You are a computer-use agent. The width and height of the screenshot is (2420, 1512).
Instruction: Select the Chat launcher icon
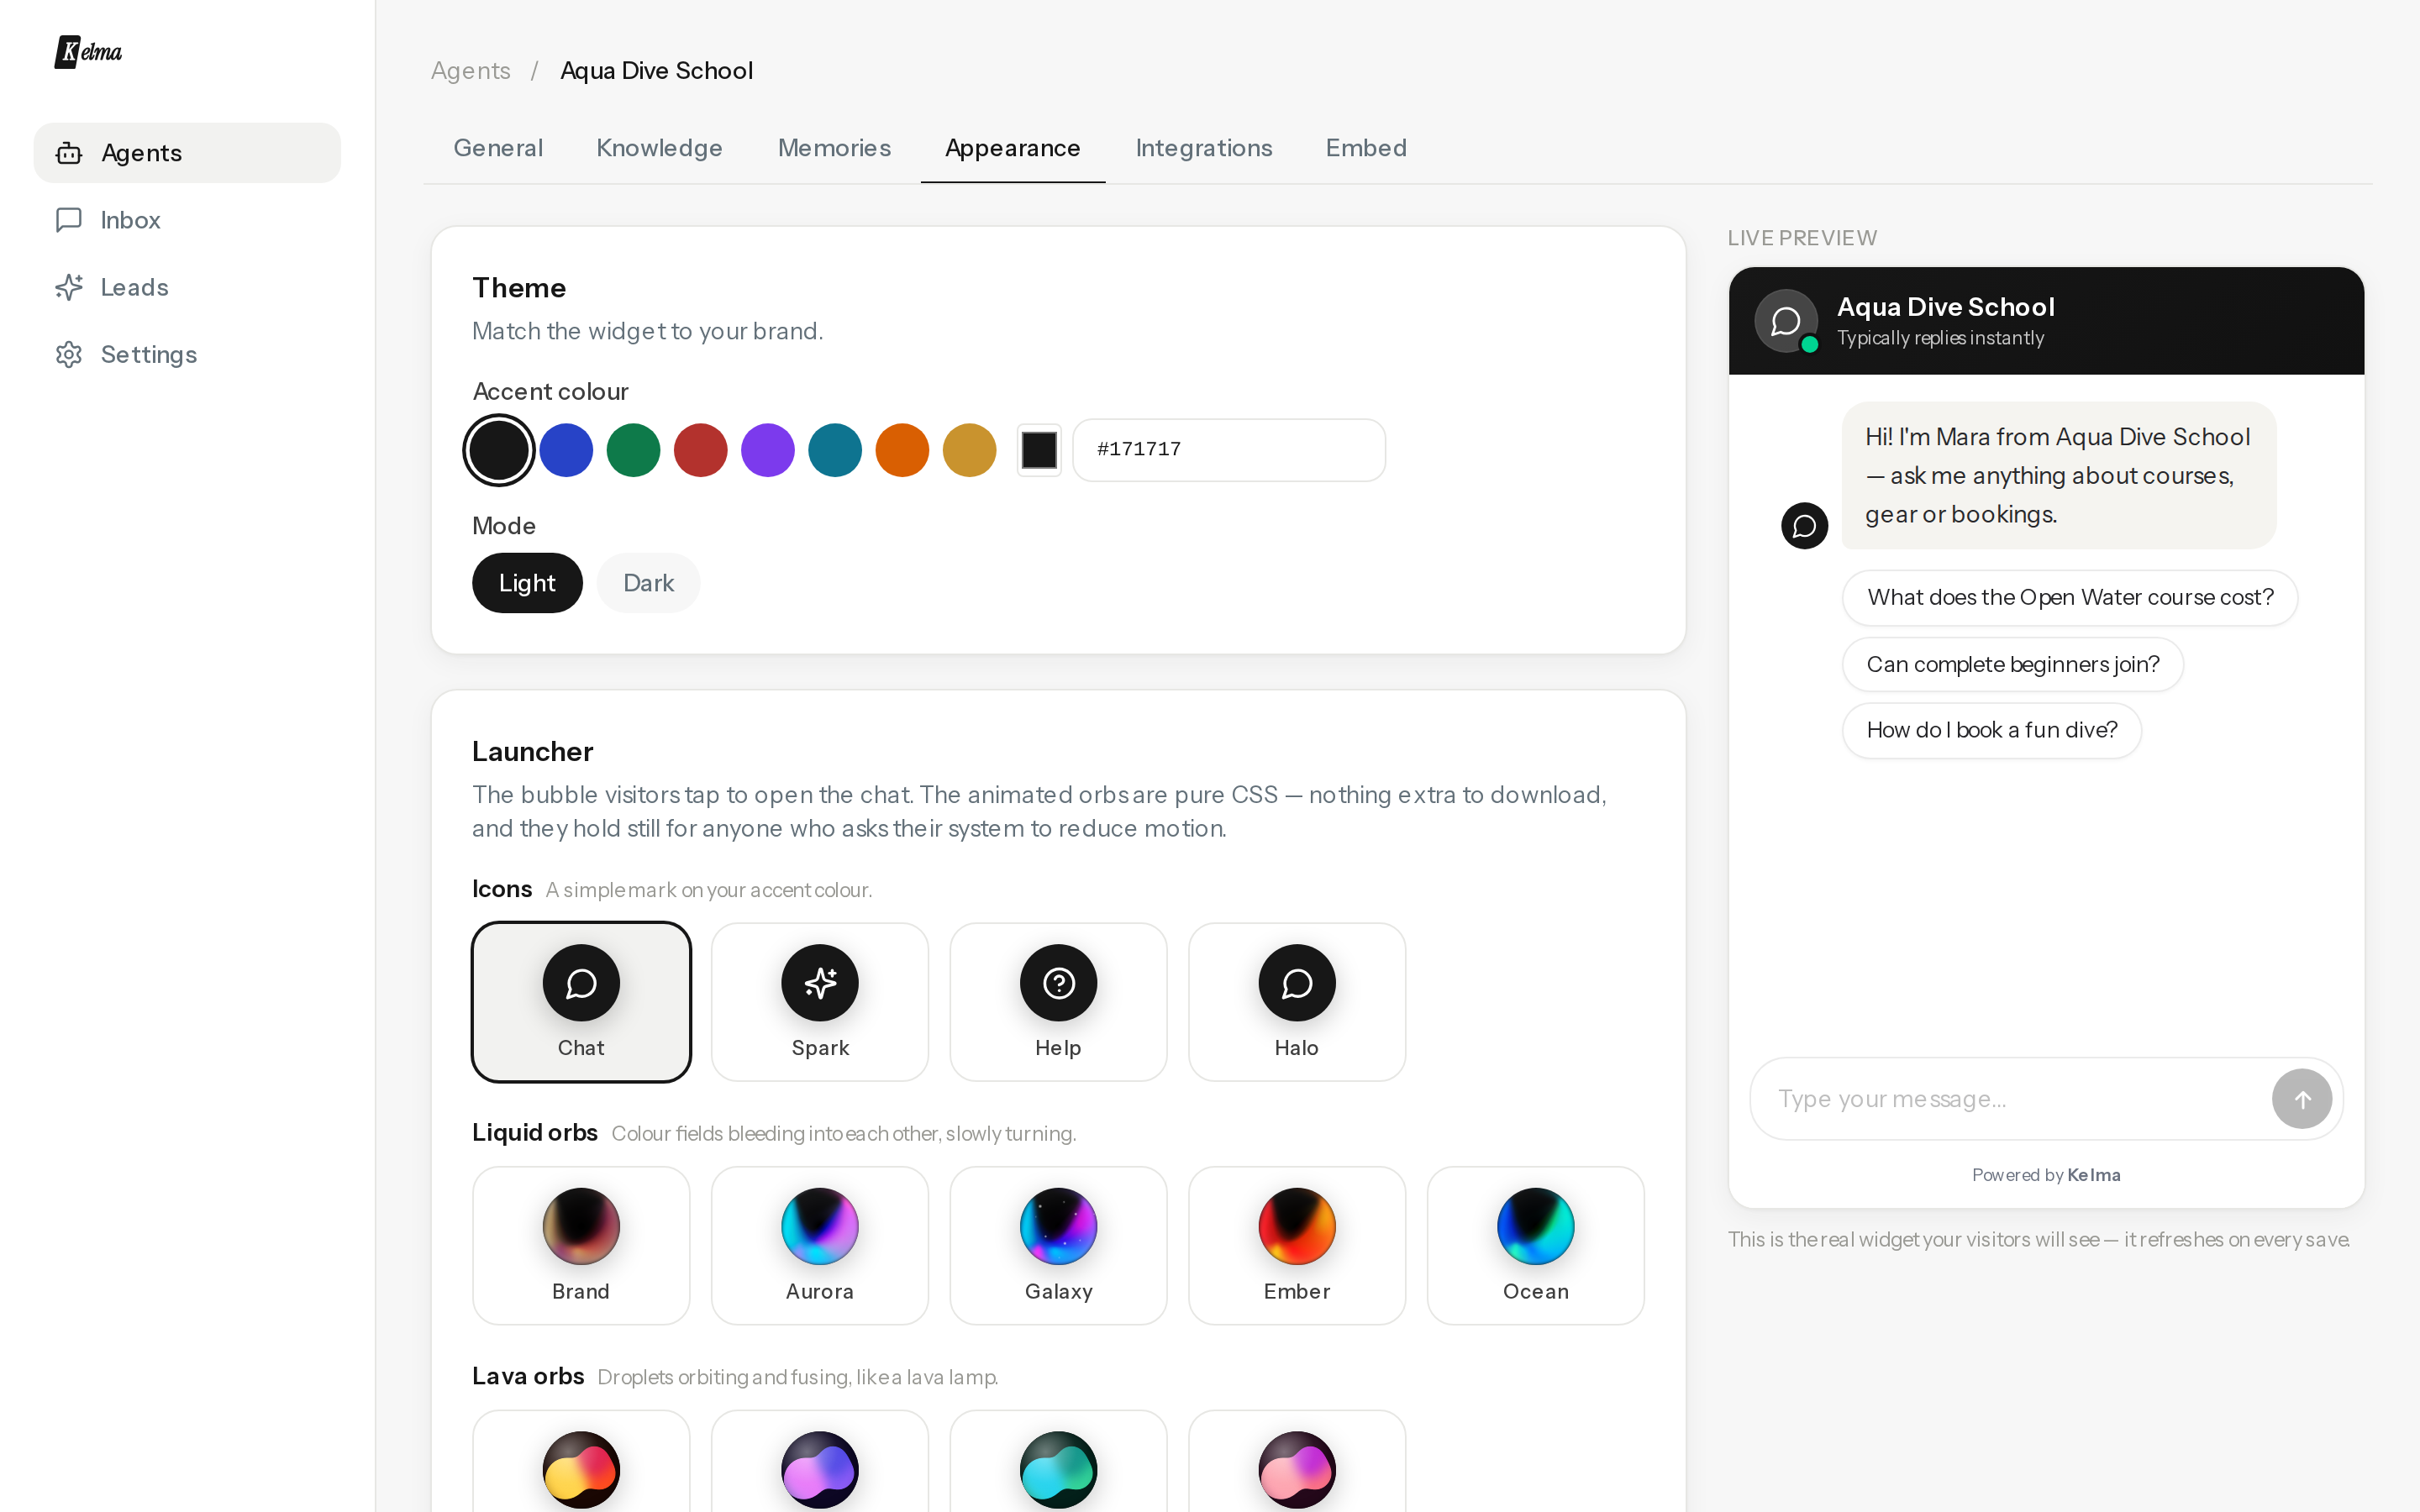coord(581,1002)
